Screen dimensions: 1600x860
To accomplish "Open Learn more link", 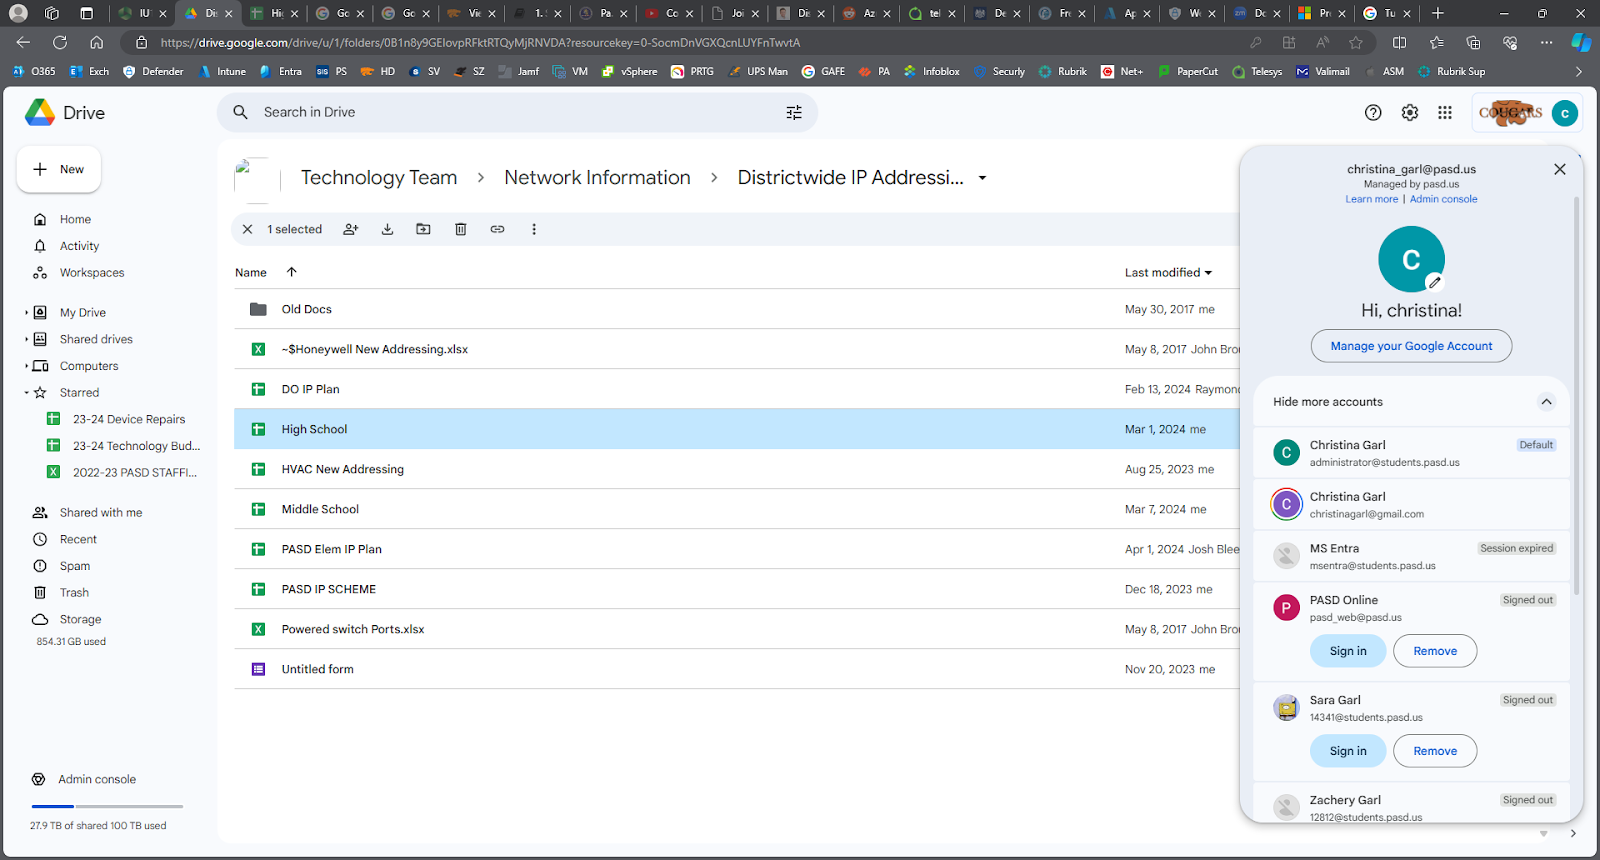I will (x=1372, y=199).
